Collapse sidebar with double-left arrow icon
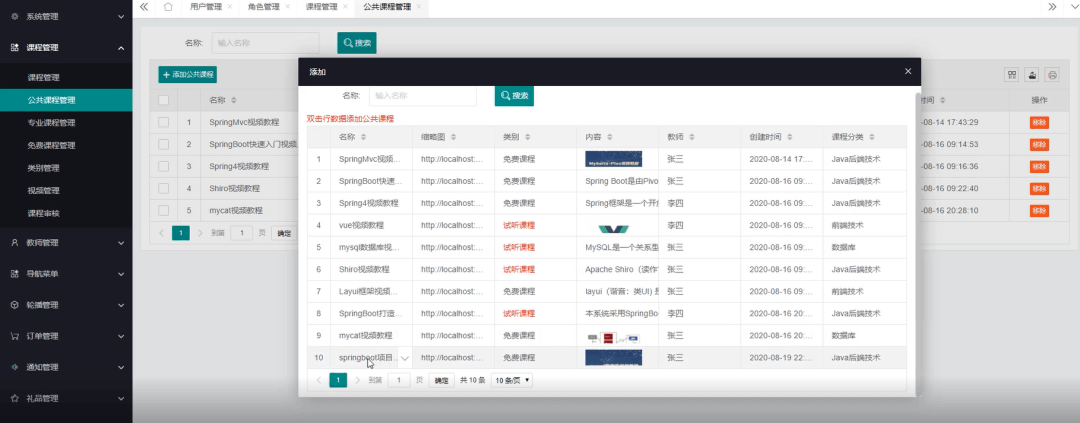 point(144,7)
